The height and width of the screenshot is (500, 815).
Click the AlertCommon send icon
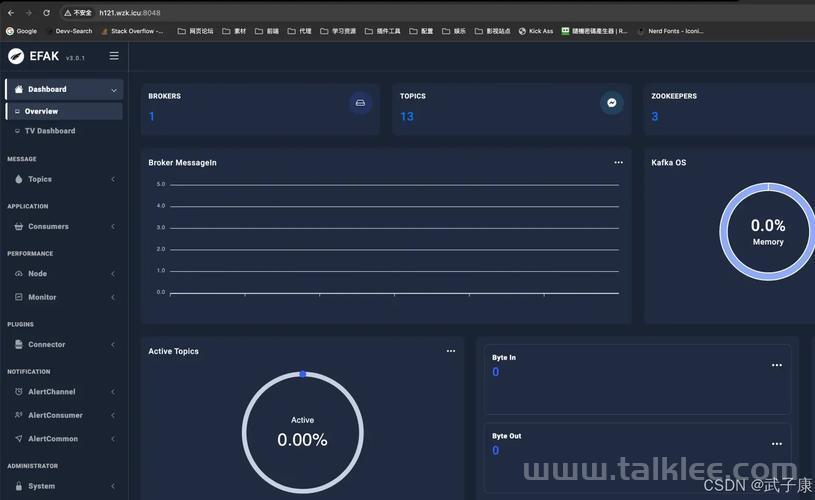coord(19,439)
